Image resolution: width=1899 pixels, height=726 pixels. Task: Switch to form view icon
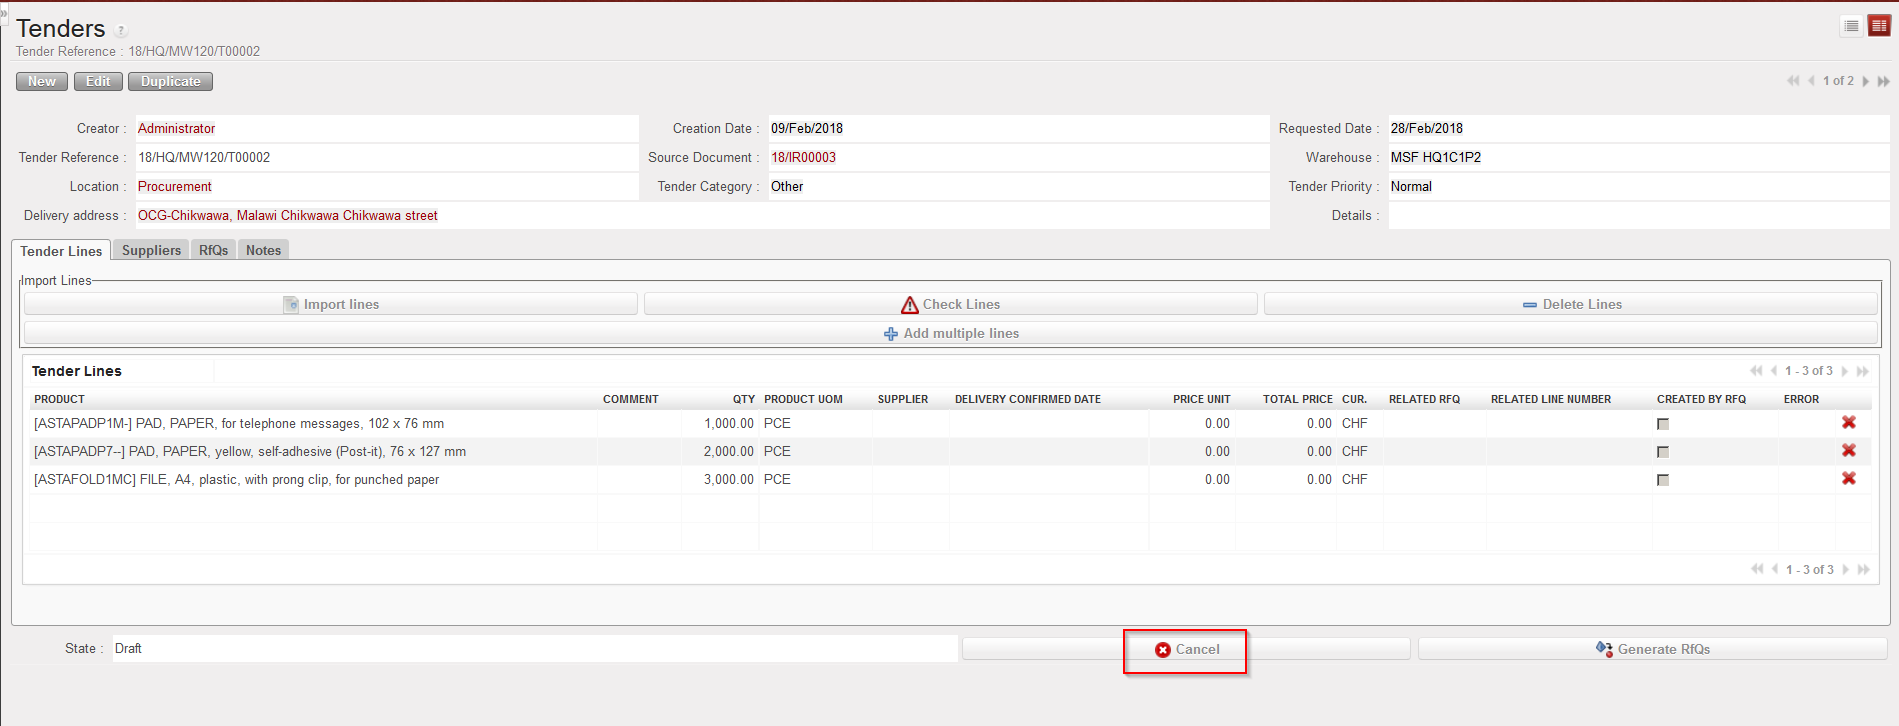pyautogui.click(x=1879, y=26)
